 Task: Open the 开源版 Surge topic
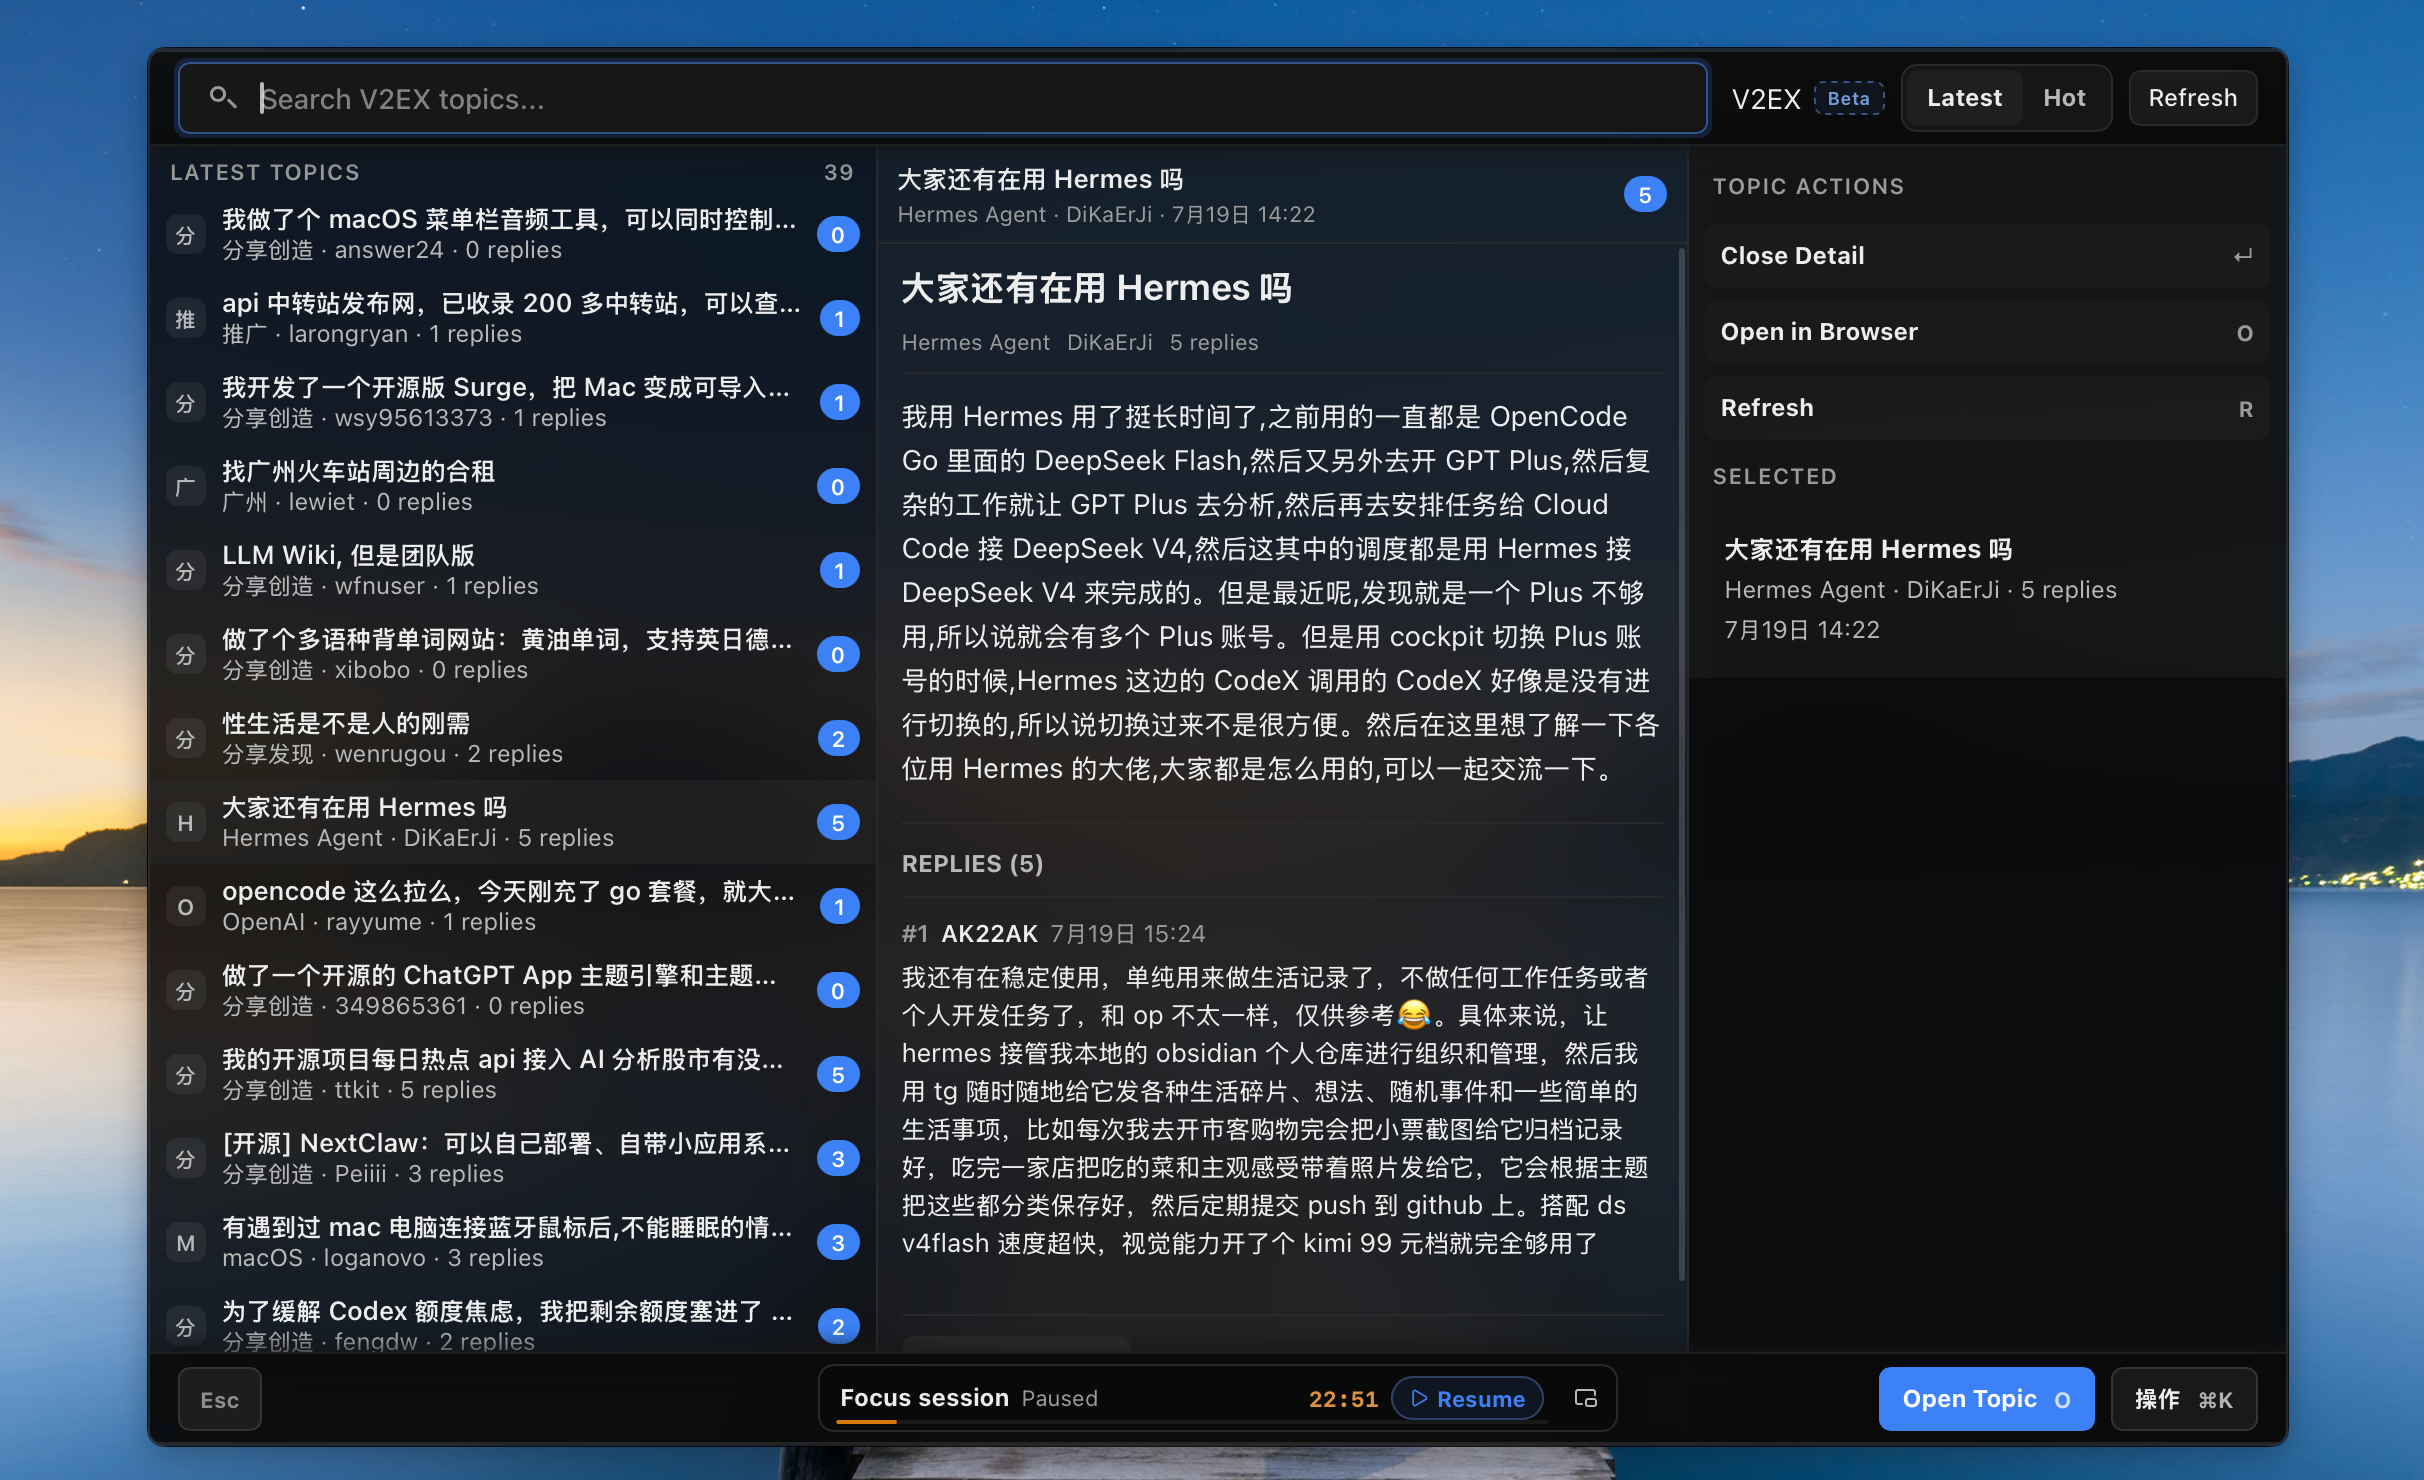(x=512, y=402)
